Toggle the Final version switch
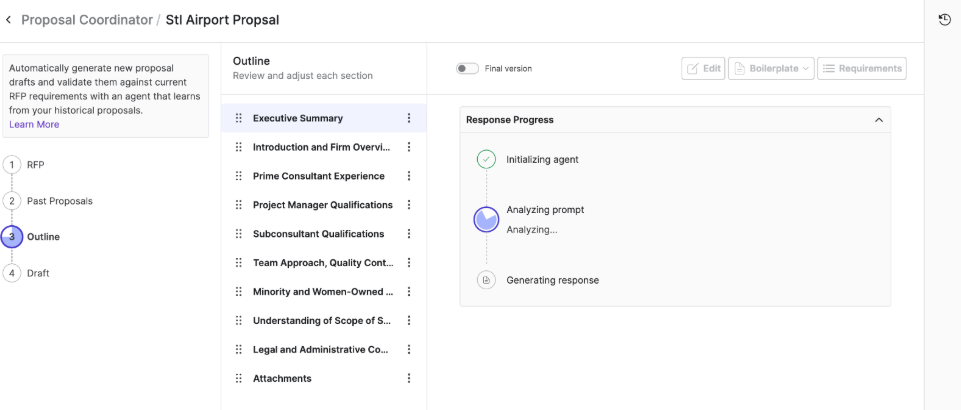 pyautogui.click(x=467, y=69)
